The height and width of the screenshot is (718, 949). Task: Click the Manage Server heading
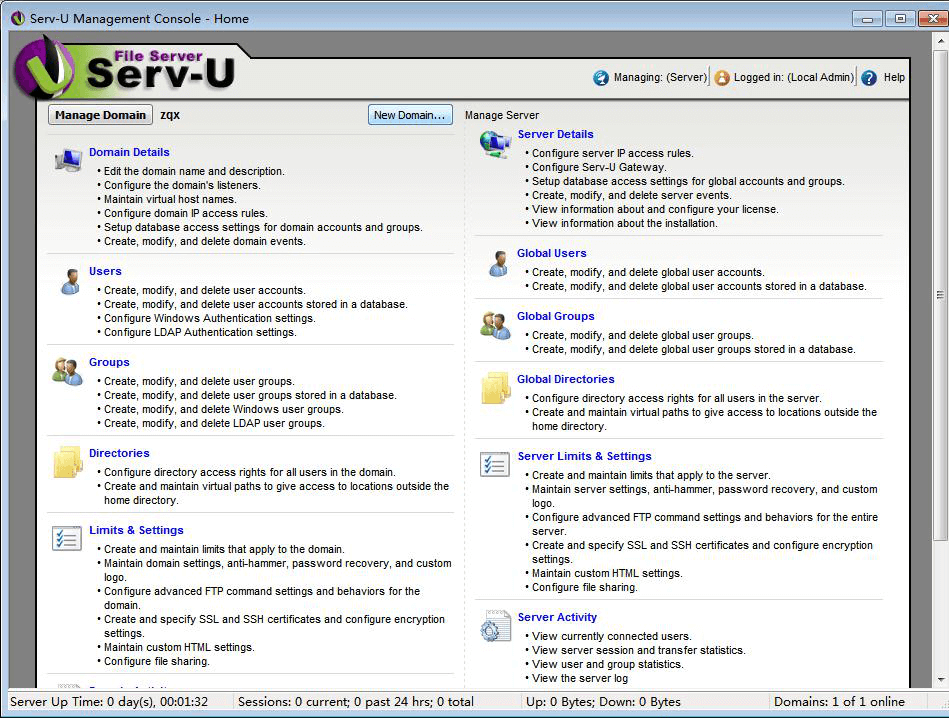[x=502, y=115]
